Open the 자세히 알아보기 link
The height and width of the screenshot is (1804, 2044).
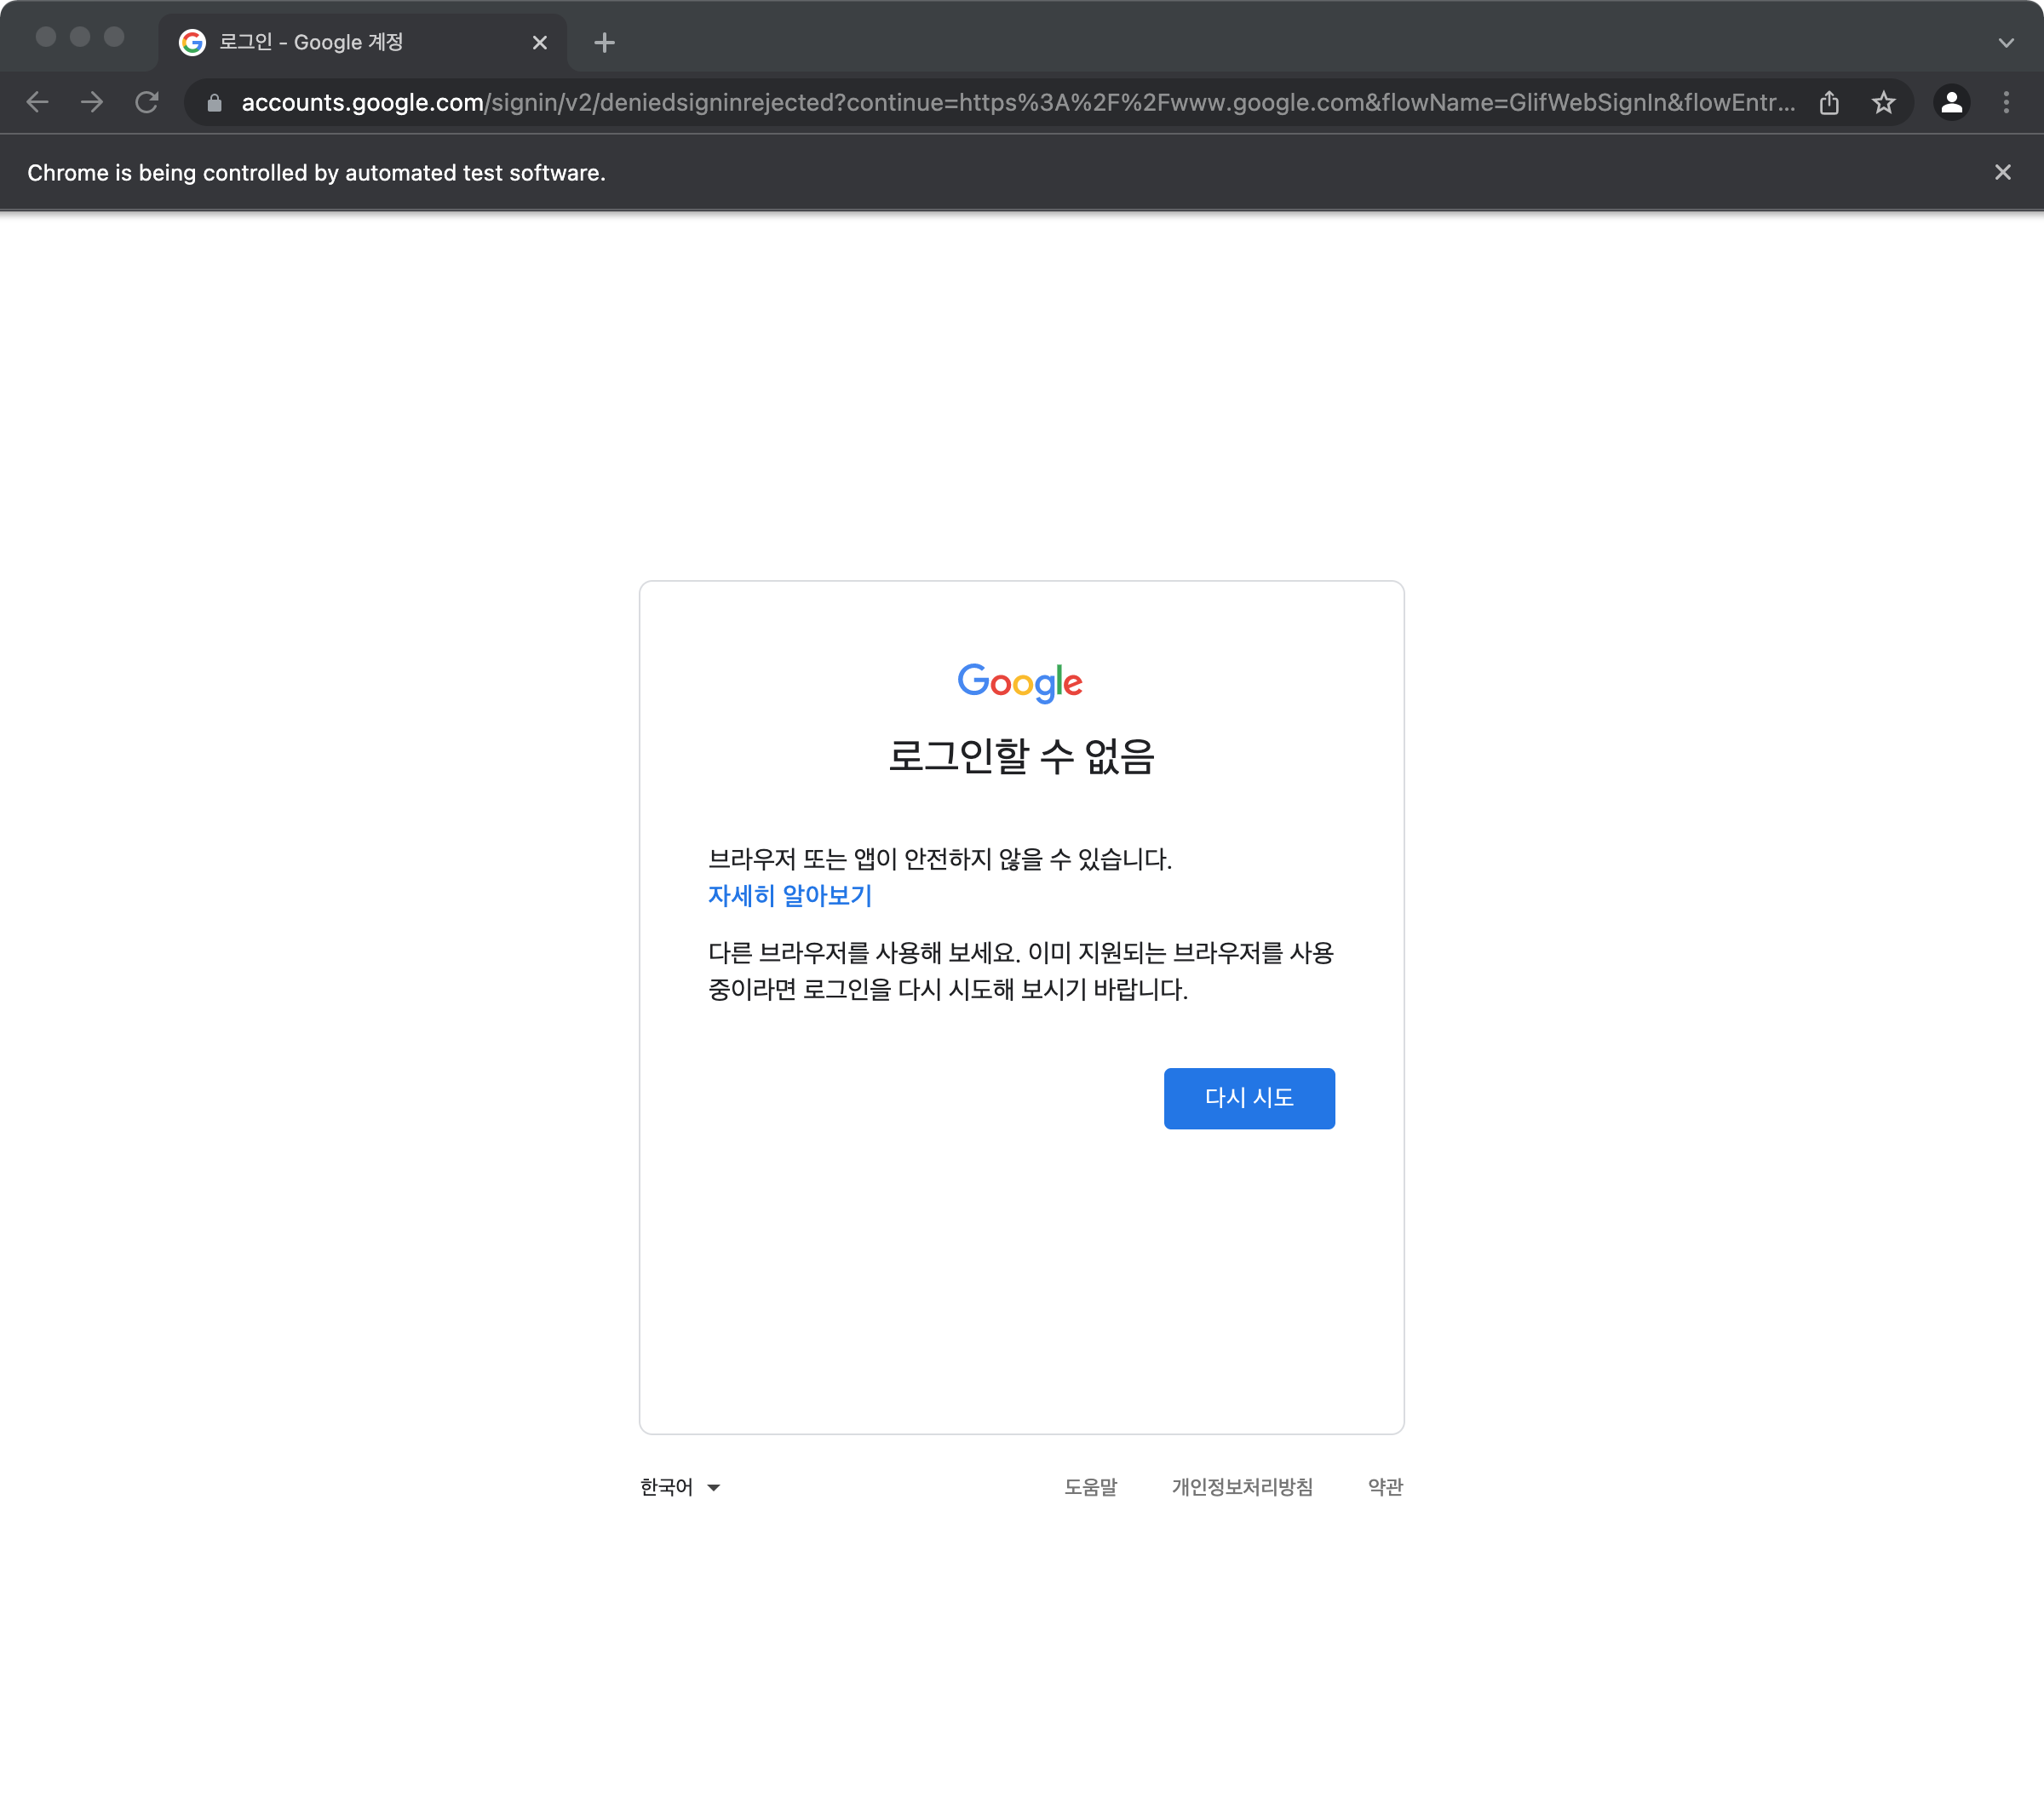tap(790, 896)
